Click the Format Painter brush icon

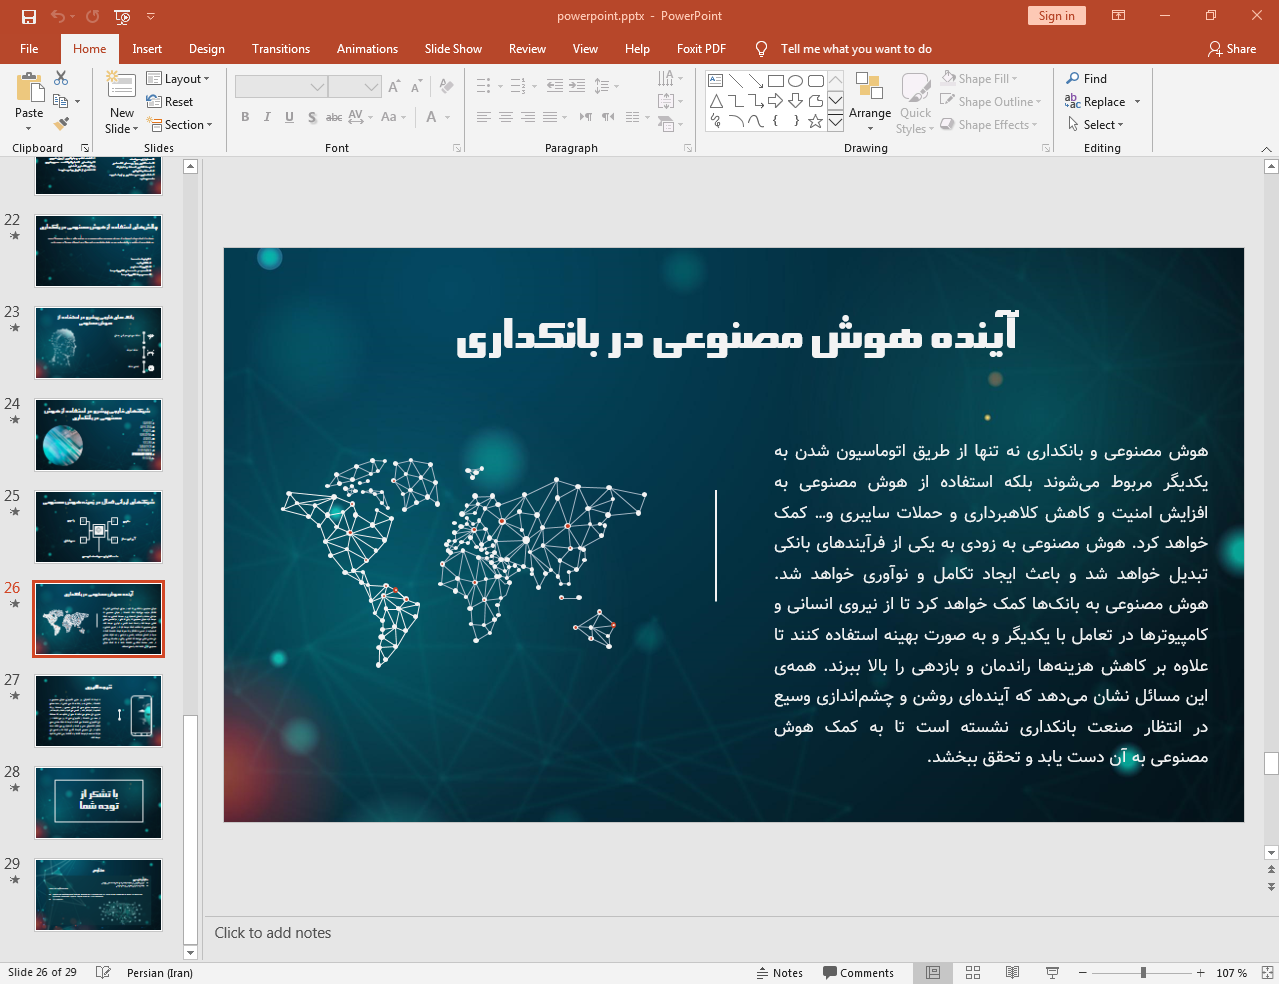pos(61,124)
